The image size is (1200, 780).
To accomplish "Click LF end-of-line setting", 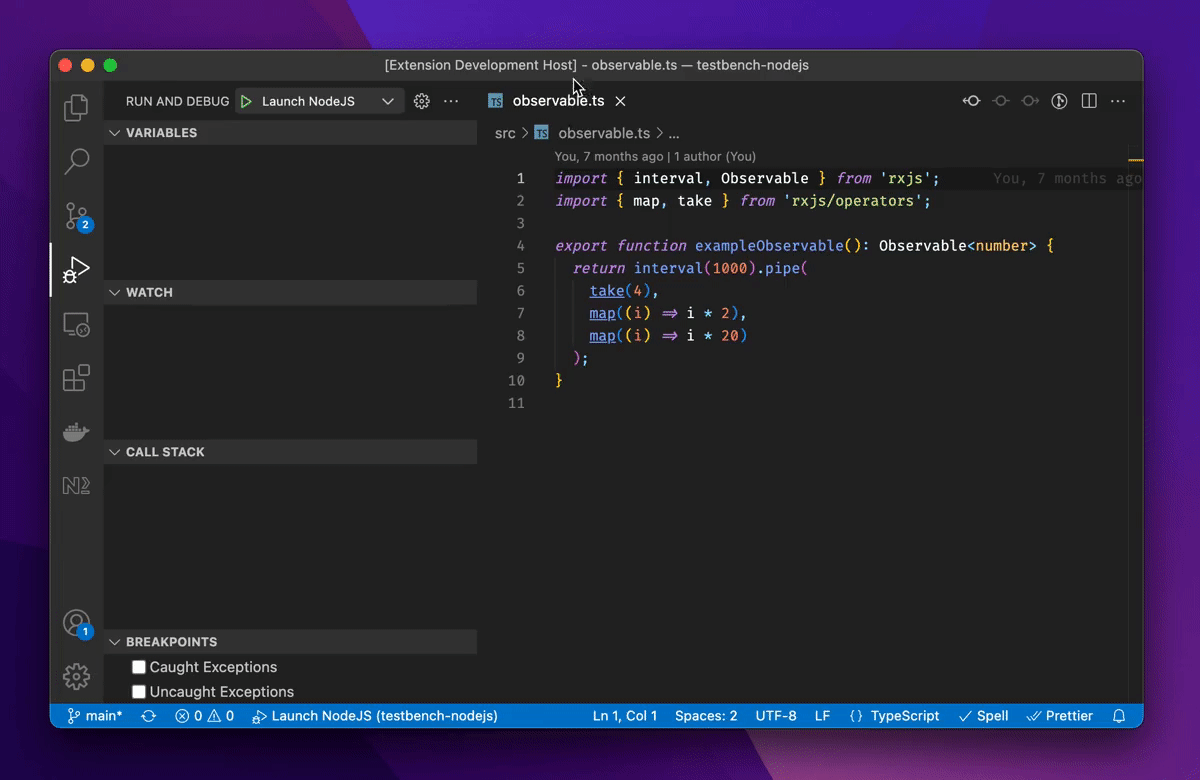I will (x=822, y=716).
